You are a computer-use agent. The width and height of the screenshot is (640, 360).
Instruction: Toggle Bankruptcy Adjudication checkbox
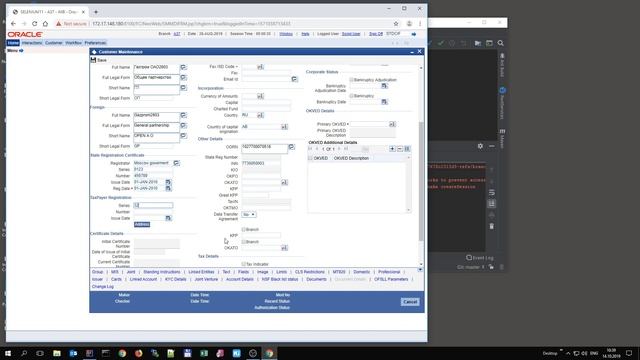pyautogui.click(x=351, y=80)
